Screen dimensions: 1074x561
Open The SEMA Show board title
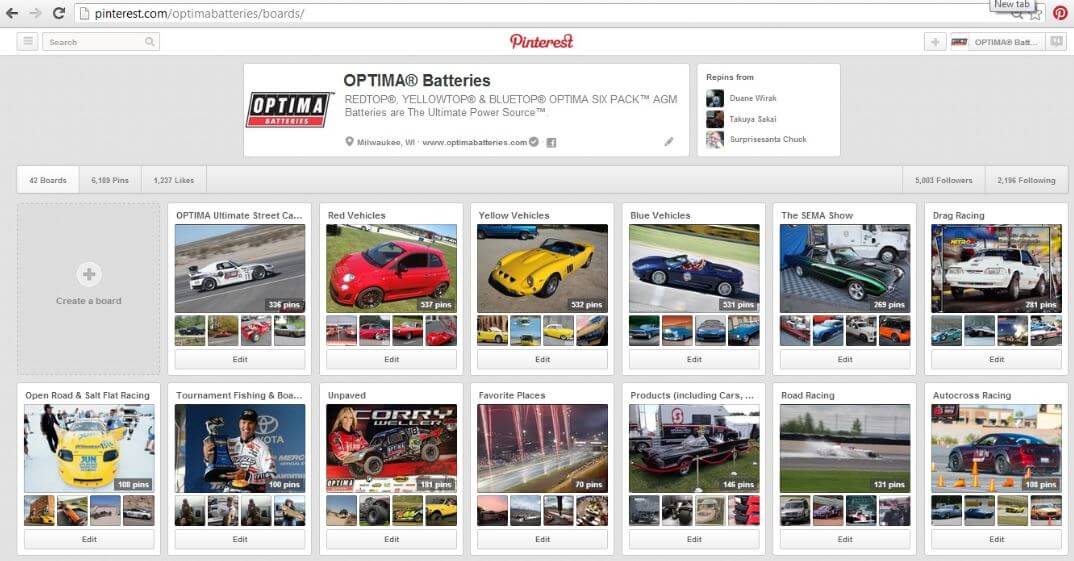point(816,215)
